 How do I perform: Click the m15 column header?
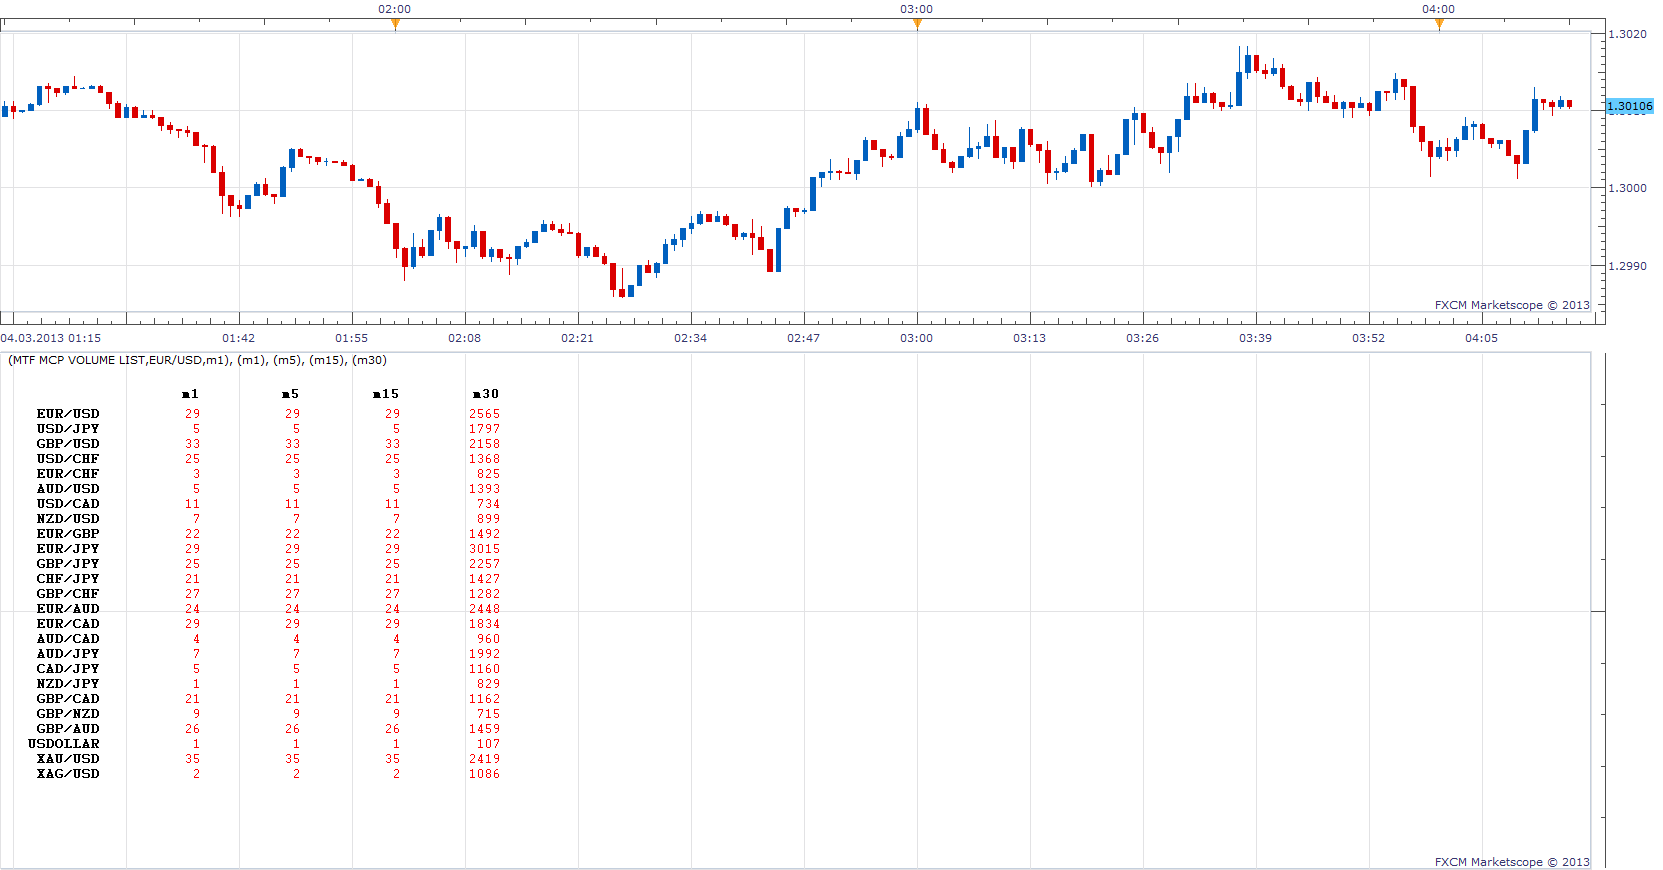click(385, 394)
